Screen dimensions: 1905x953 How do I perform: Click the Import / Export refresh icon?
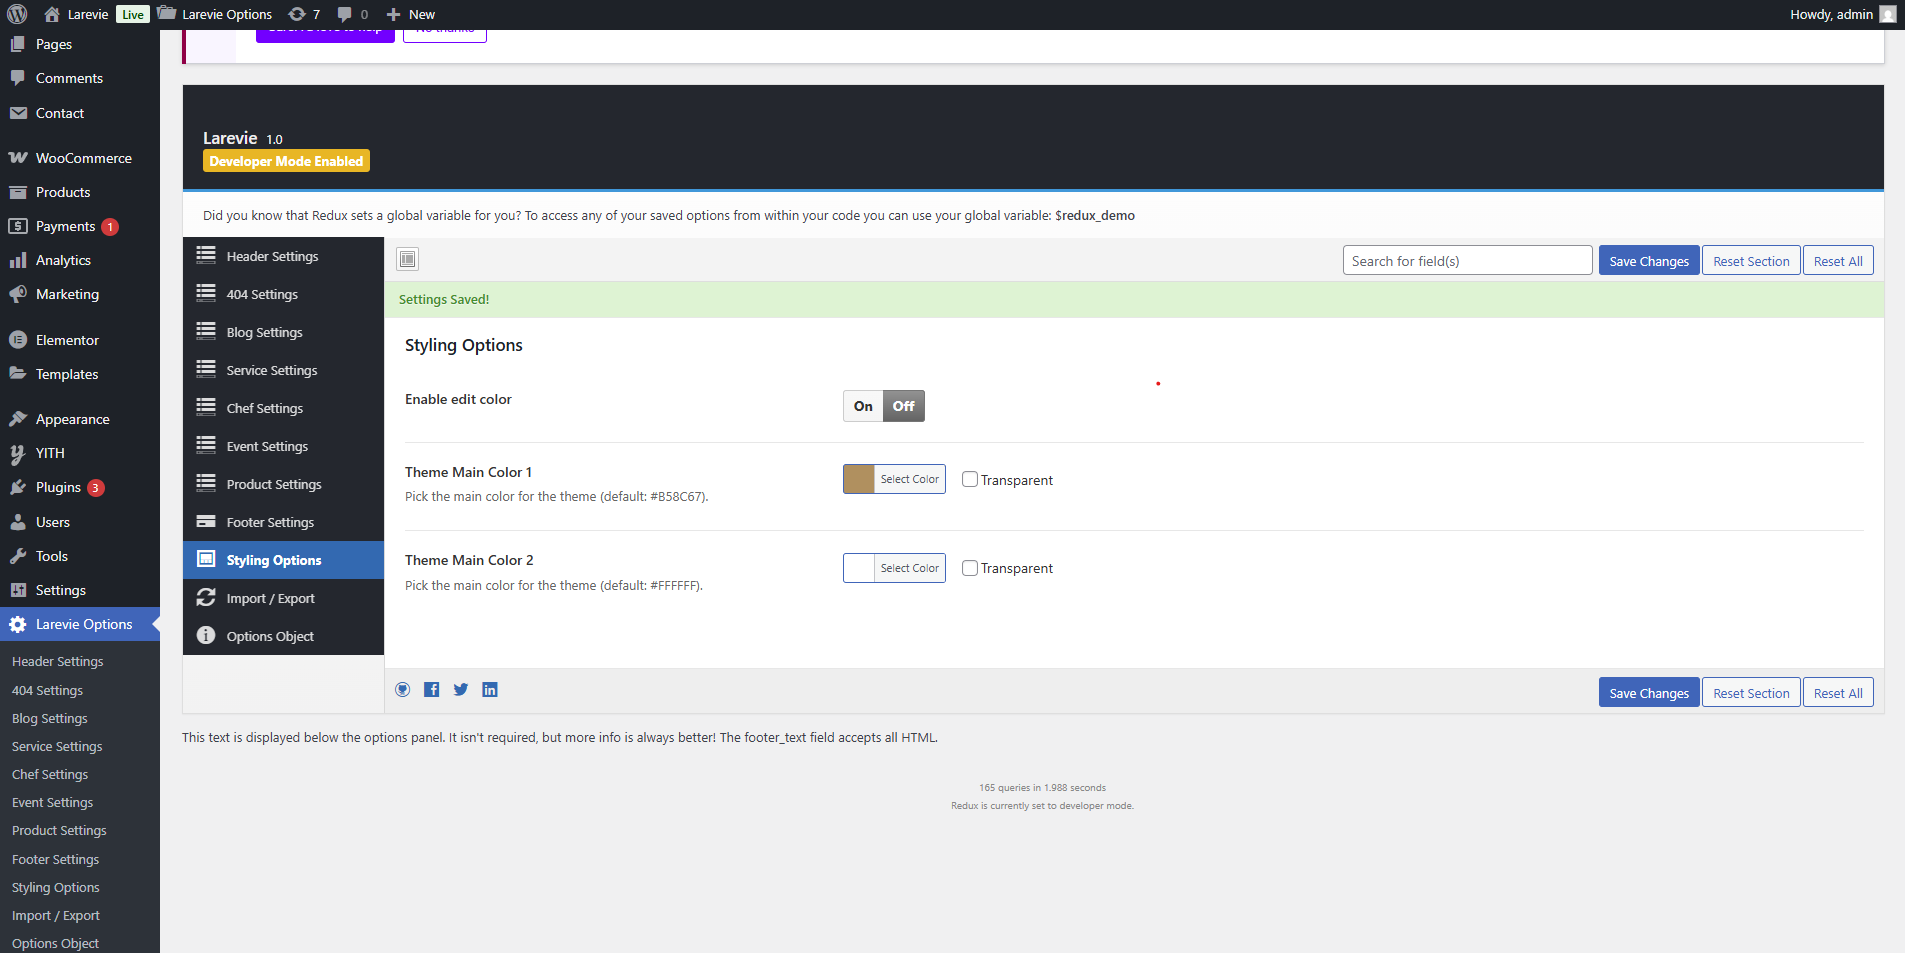(x=206, y=597)
